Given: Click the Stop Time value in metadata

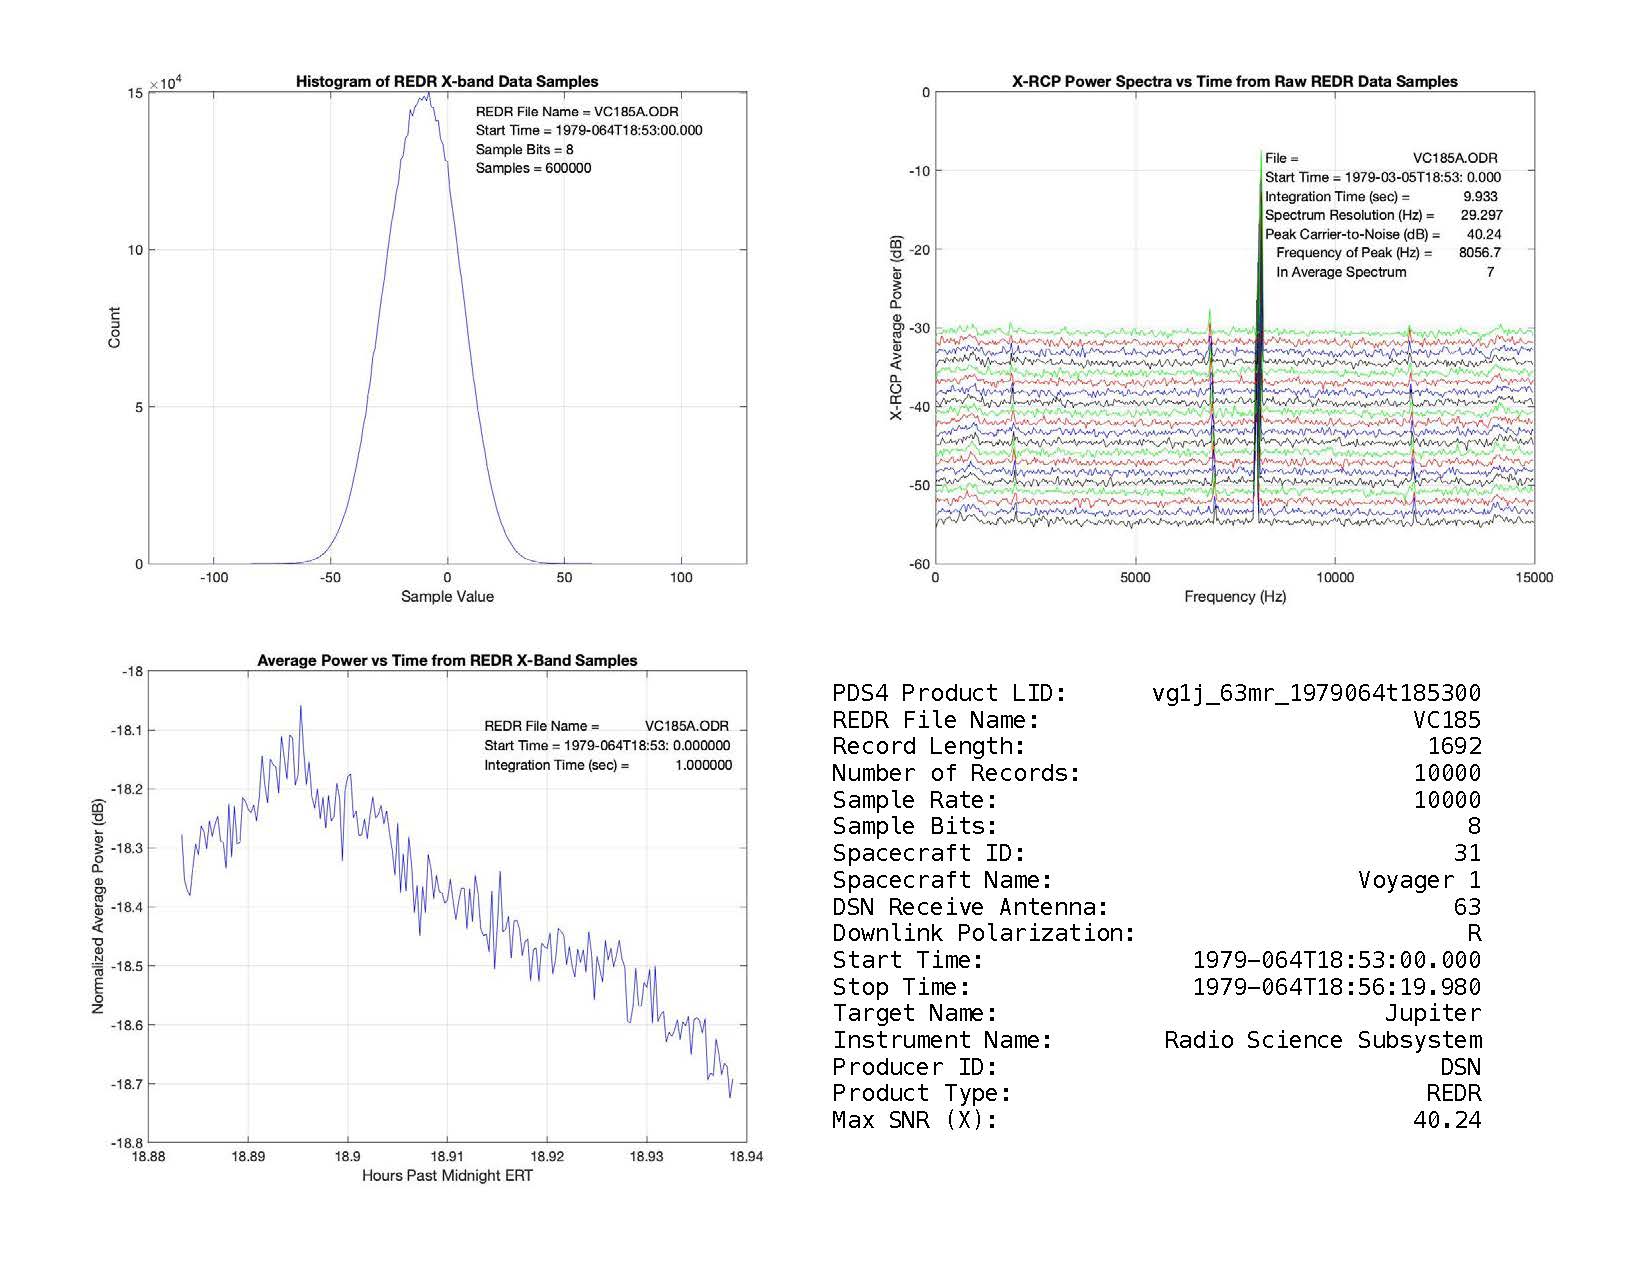Looking at the screenshot, I should point(1336,987).
